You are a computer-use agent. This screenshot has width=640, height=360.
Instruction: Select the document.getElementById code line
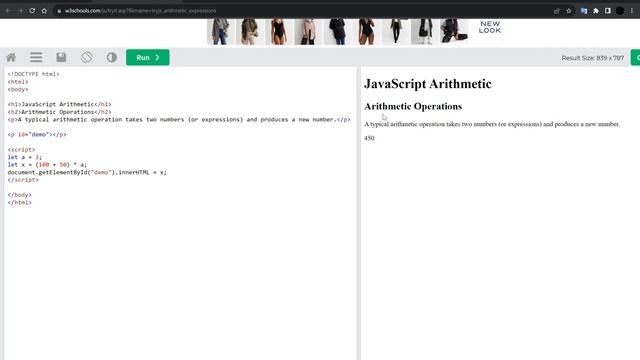[87, 173]
